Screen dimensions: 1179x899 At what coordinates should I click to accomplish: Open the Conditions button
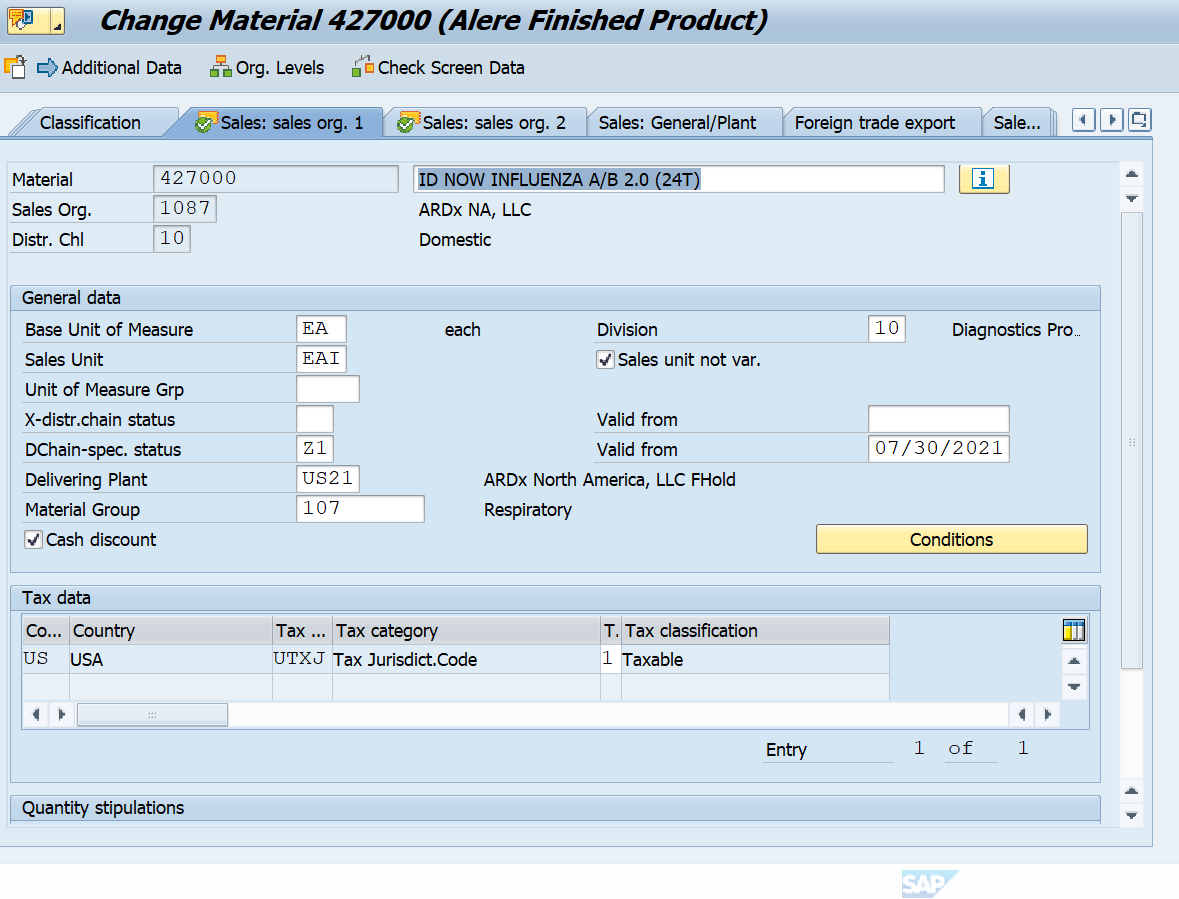951,539
